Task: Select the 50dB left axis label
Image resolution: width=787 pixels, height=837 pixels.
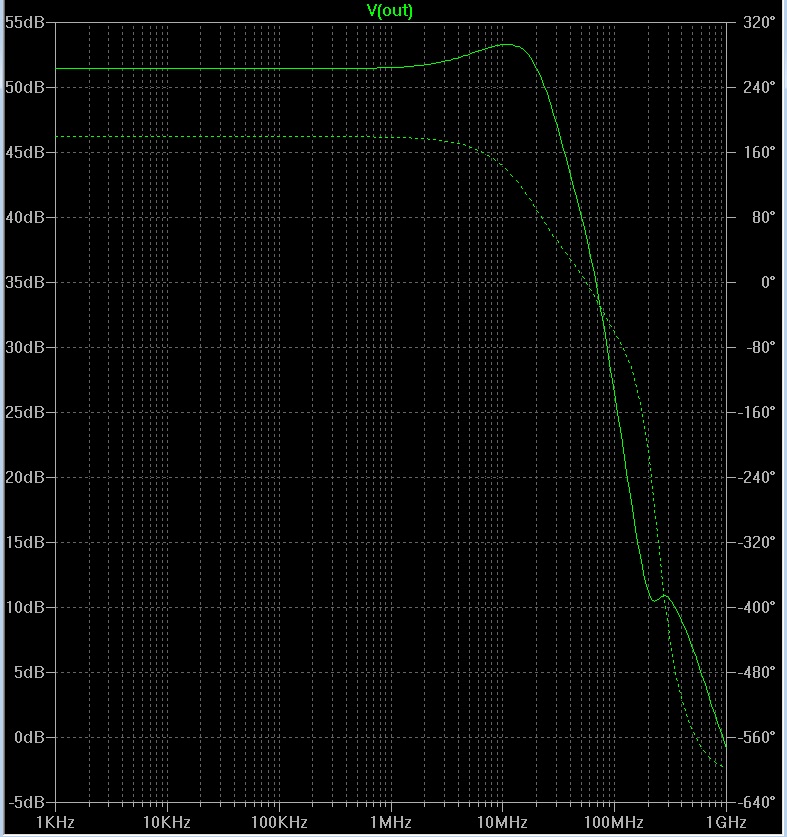Action: tap(25, 87)
